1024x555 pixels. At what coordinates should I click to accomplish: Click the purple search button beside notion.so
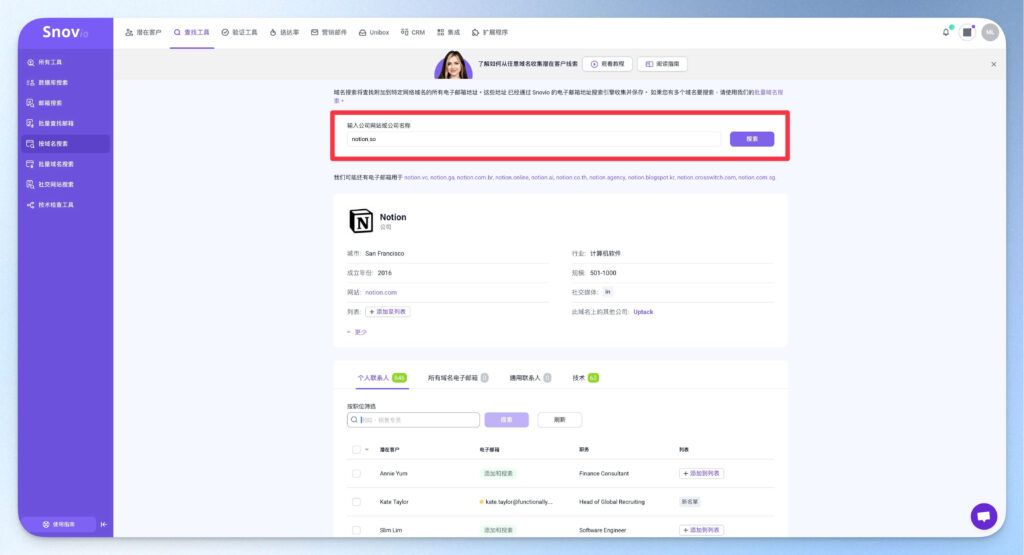[x=752, y=139]
